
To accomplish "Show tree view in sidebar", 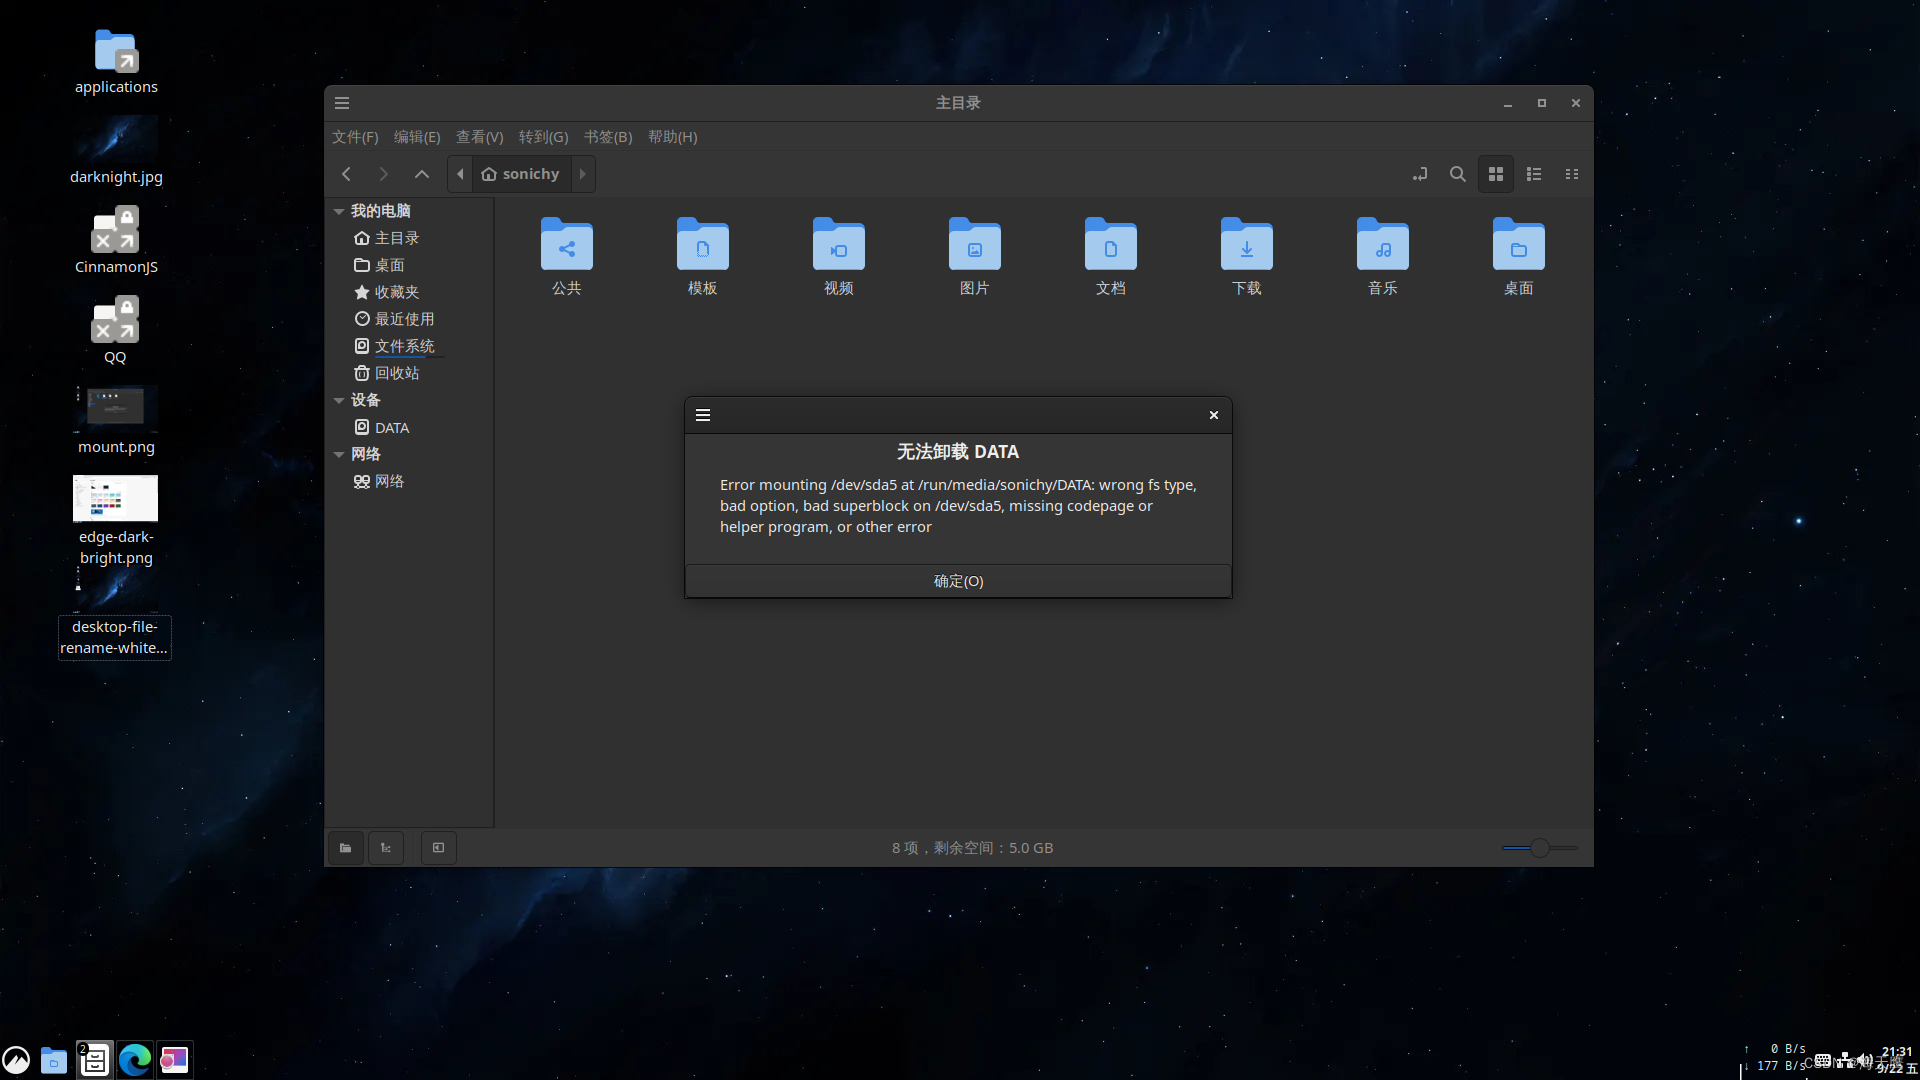I will [x=386, y=848].
